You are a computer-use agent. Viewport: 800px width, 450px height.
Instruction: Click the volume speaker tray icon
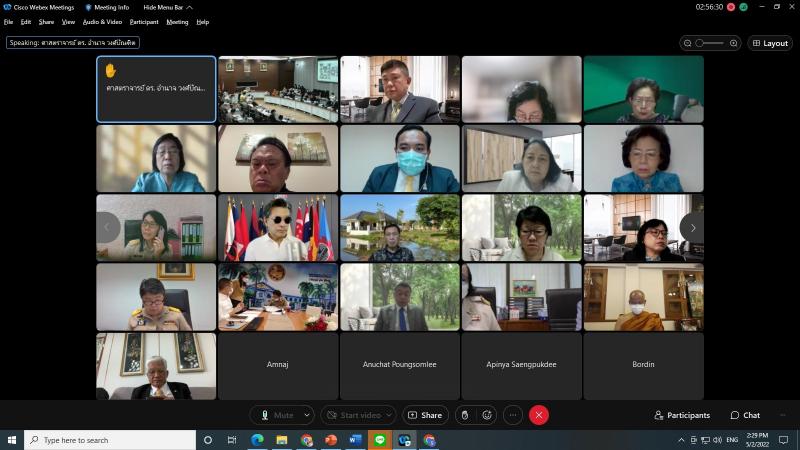tap(717, 440)
